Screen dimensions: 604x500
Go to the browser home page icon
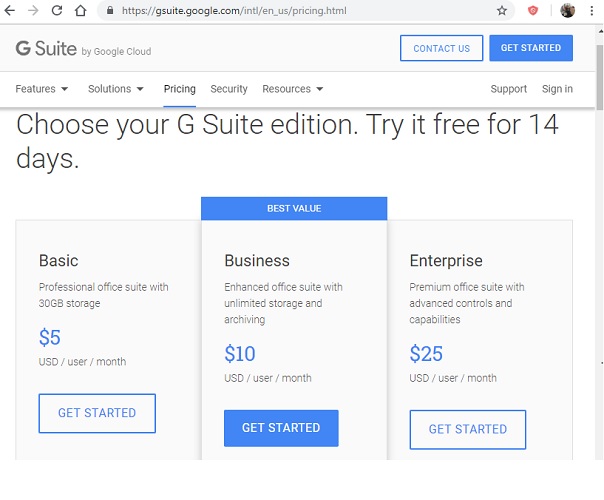click(81, 10)
